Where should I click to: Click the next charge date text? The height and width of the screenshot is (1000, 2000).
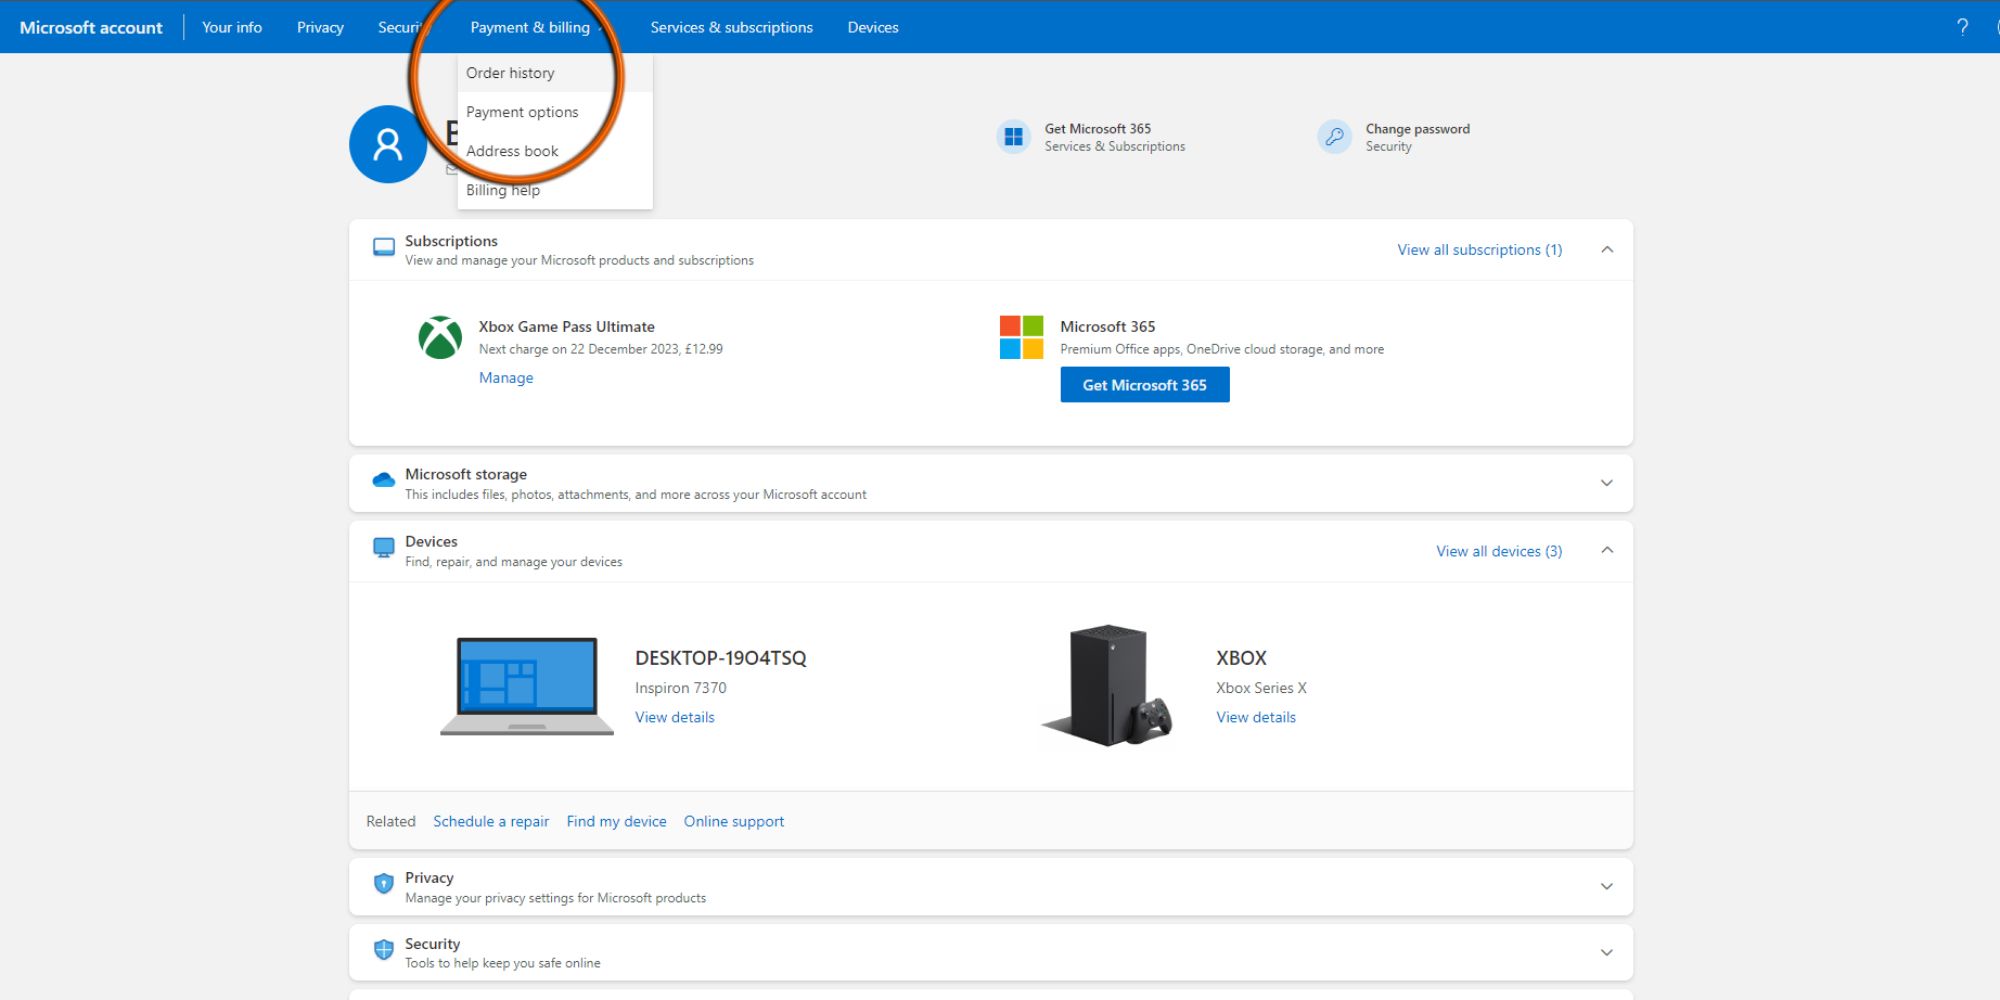[x=601, y=349]
